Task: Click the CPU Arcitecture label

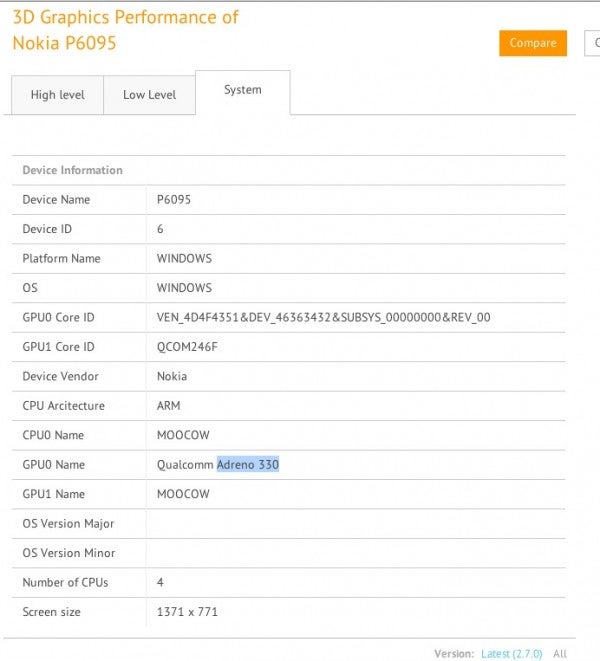Action: click(x=63, y=406)
